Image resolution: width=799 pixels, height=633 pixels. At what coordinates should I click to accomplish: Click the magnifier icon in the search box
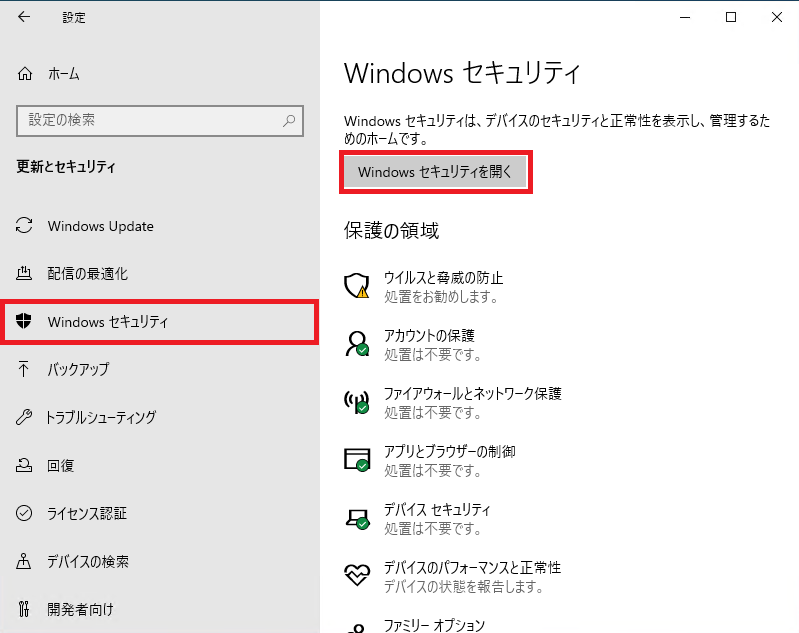click(289, 121)
